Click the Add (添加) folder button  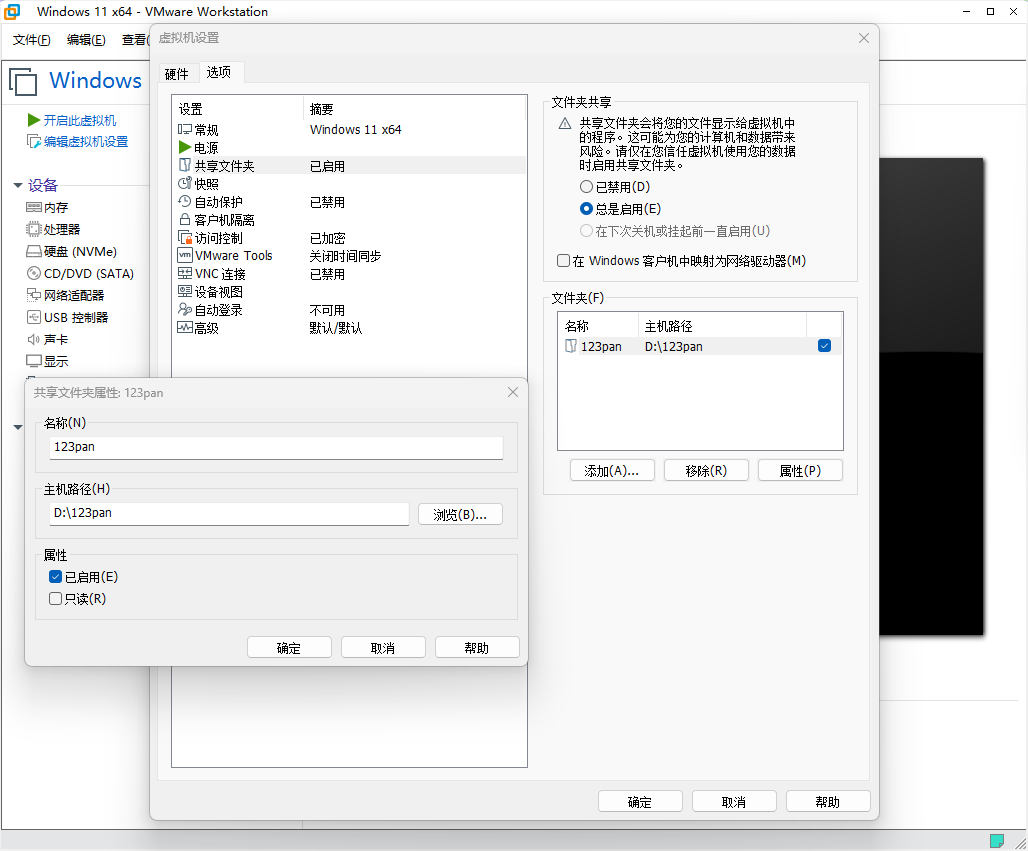tap(612, 471)
